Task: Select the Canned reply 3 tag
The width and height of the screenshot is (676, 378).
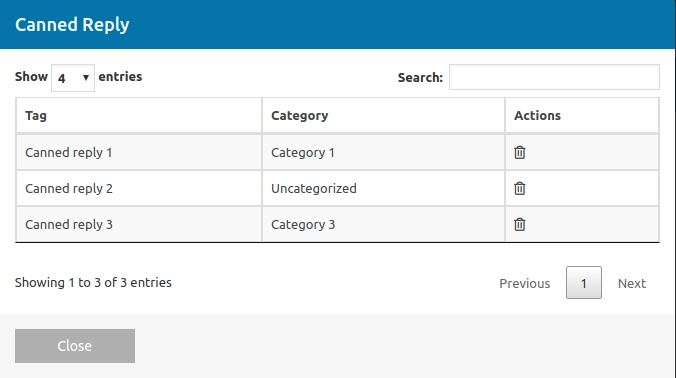Action: tap(69, 225)
